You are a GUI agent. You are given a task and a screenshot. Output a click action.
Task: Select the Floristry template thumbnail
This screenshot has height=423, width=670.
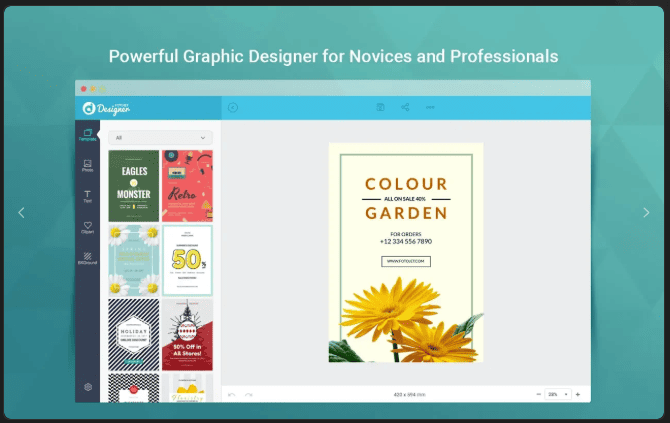pyautogui.click(x=187, y=388)
